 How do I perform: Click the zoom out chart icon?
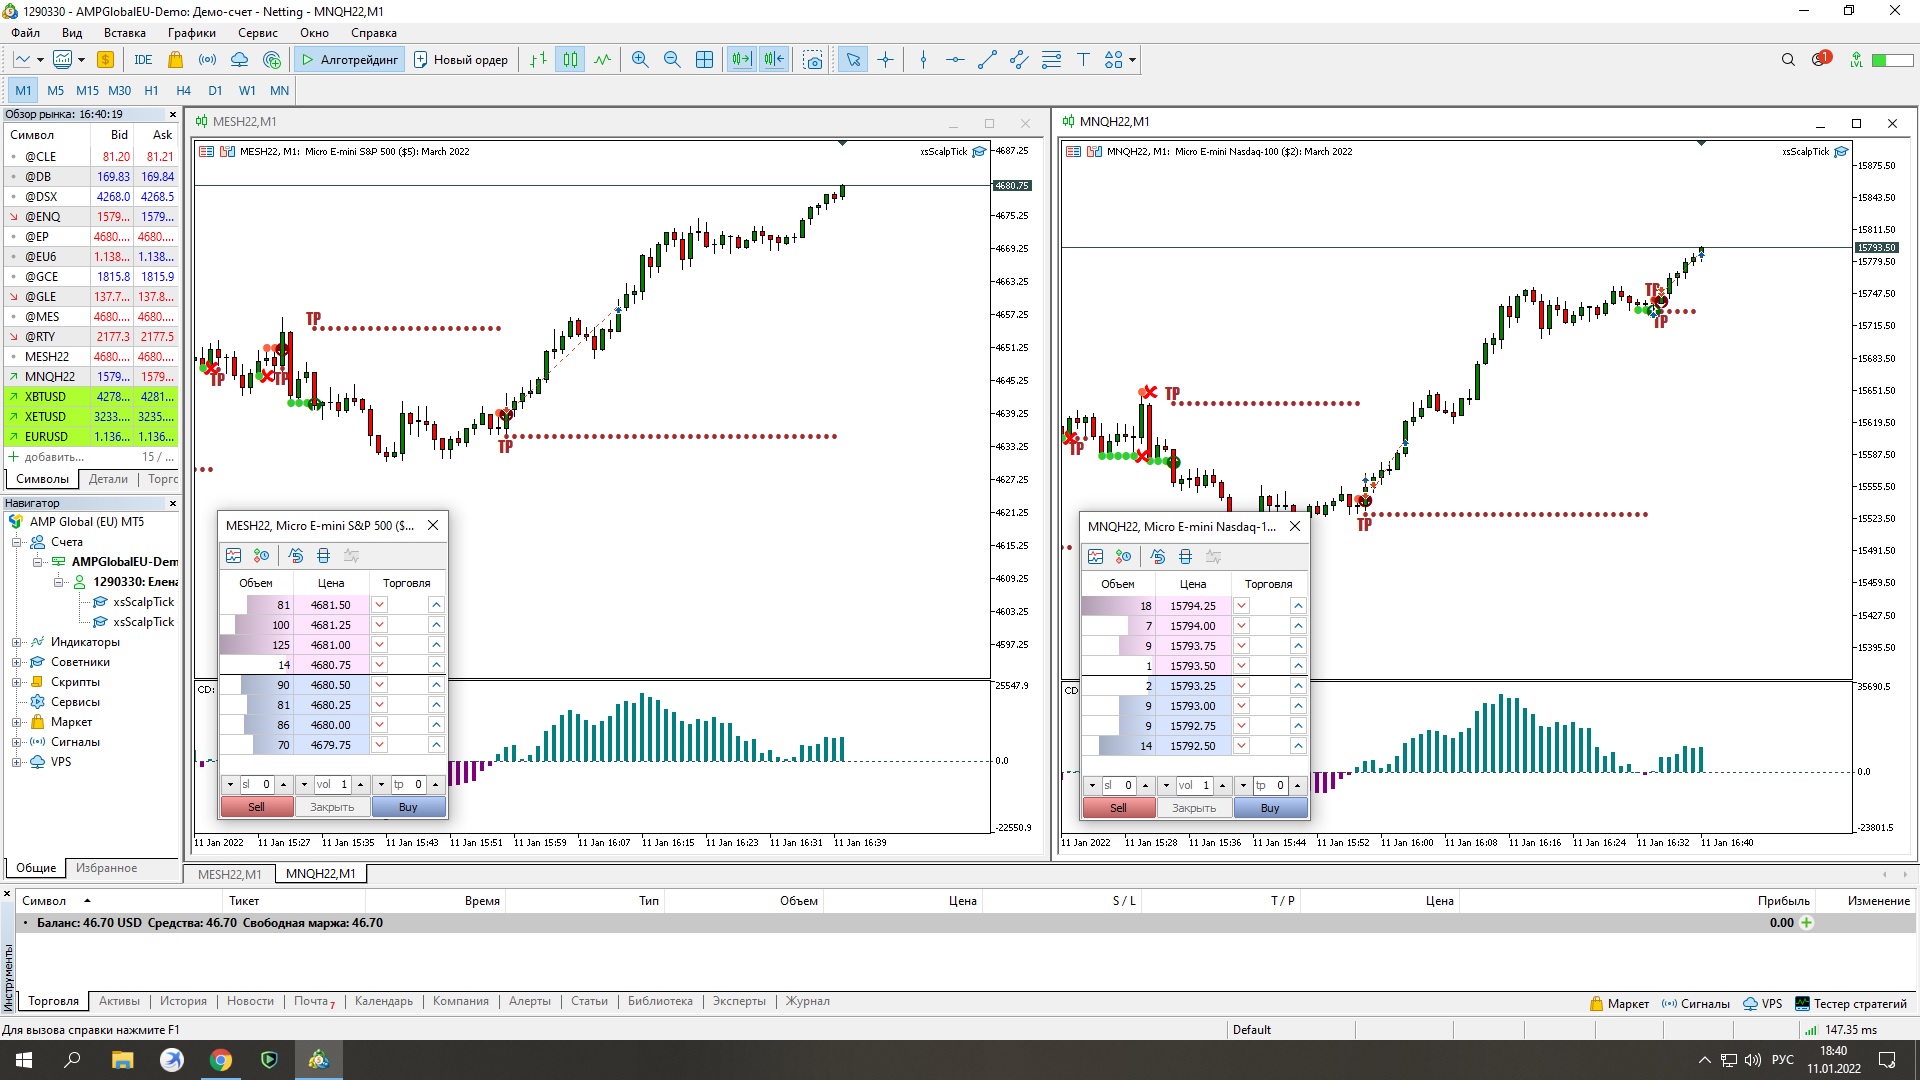(672, 60)
